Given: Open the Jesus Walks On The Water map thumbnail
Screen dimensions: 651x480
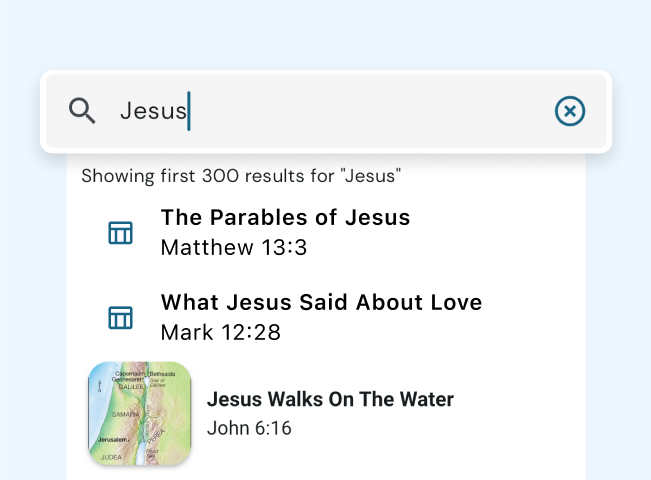Looking at the screenshot, I should click(x=140, y=413).
